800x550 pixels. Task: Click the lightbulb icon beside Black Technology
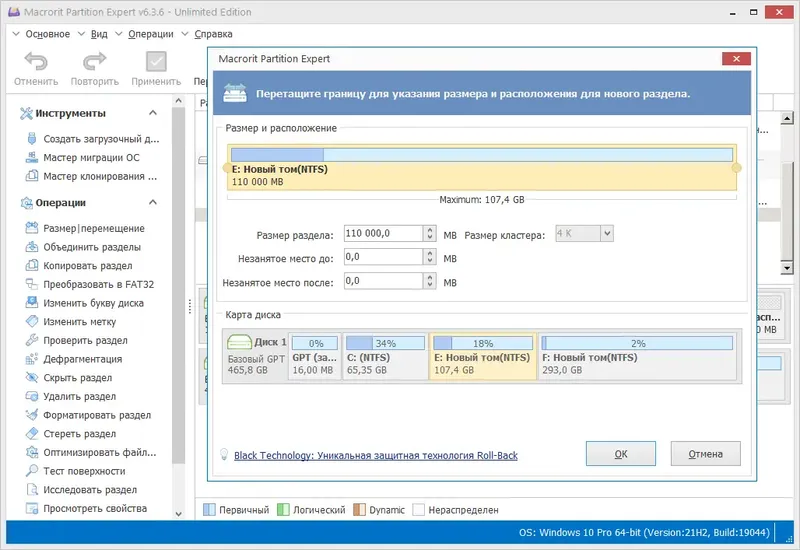(x=223, y=455)
